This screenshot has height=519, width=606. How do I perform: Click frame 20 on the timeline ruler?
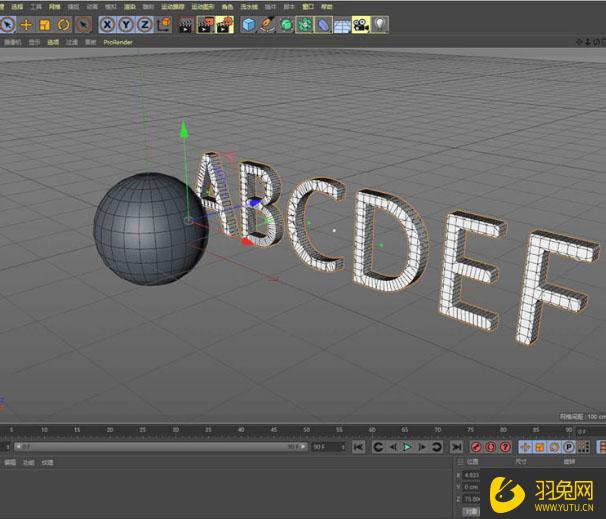110,430
